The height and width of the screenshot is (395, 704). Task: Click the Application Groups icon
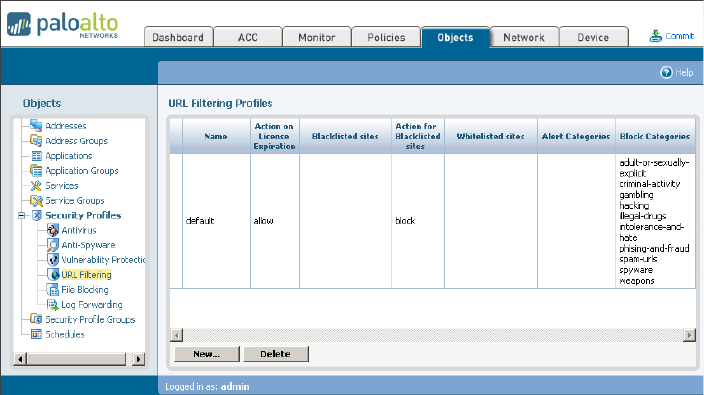[x=36, y=171]
